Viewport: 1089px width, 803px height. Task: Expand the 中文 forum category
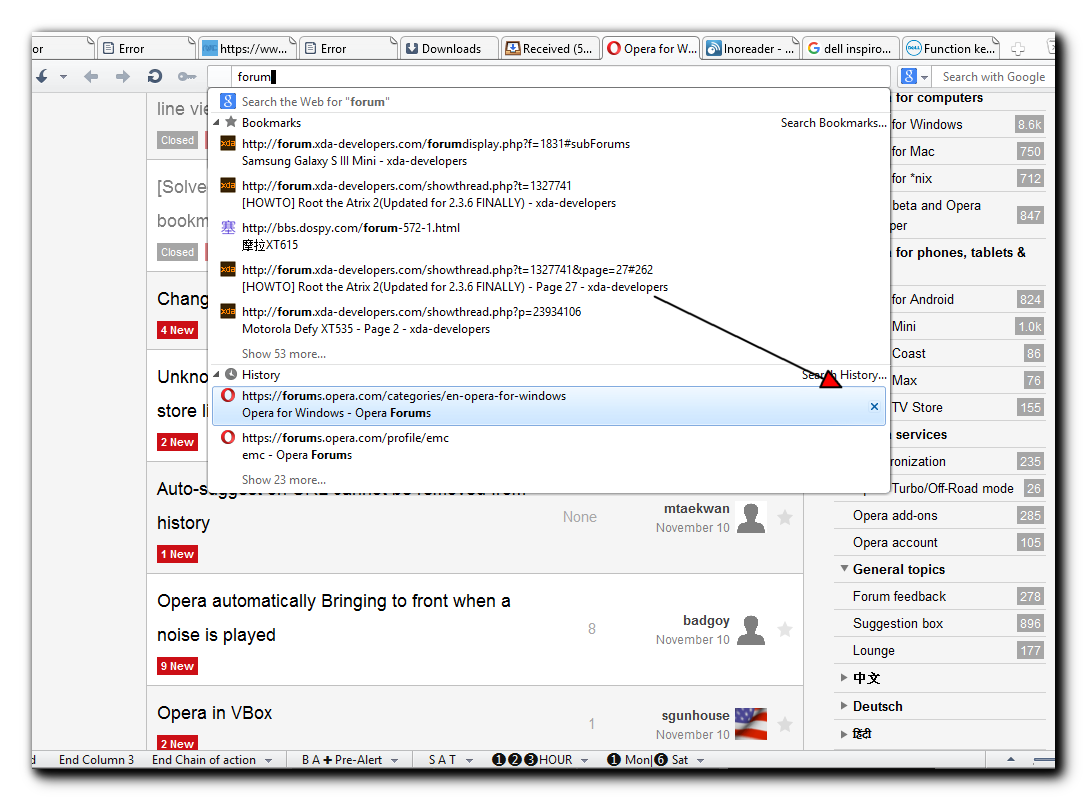(844, 678)
